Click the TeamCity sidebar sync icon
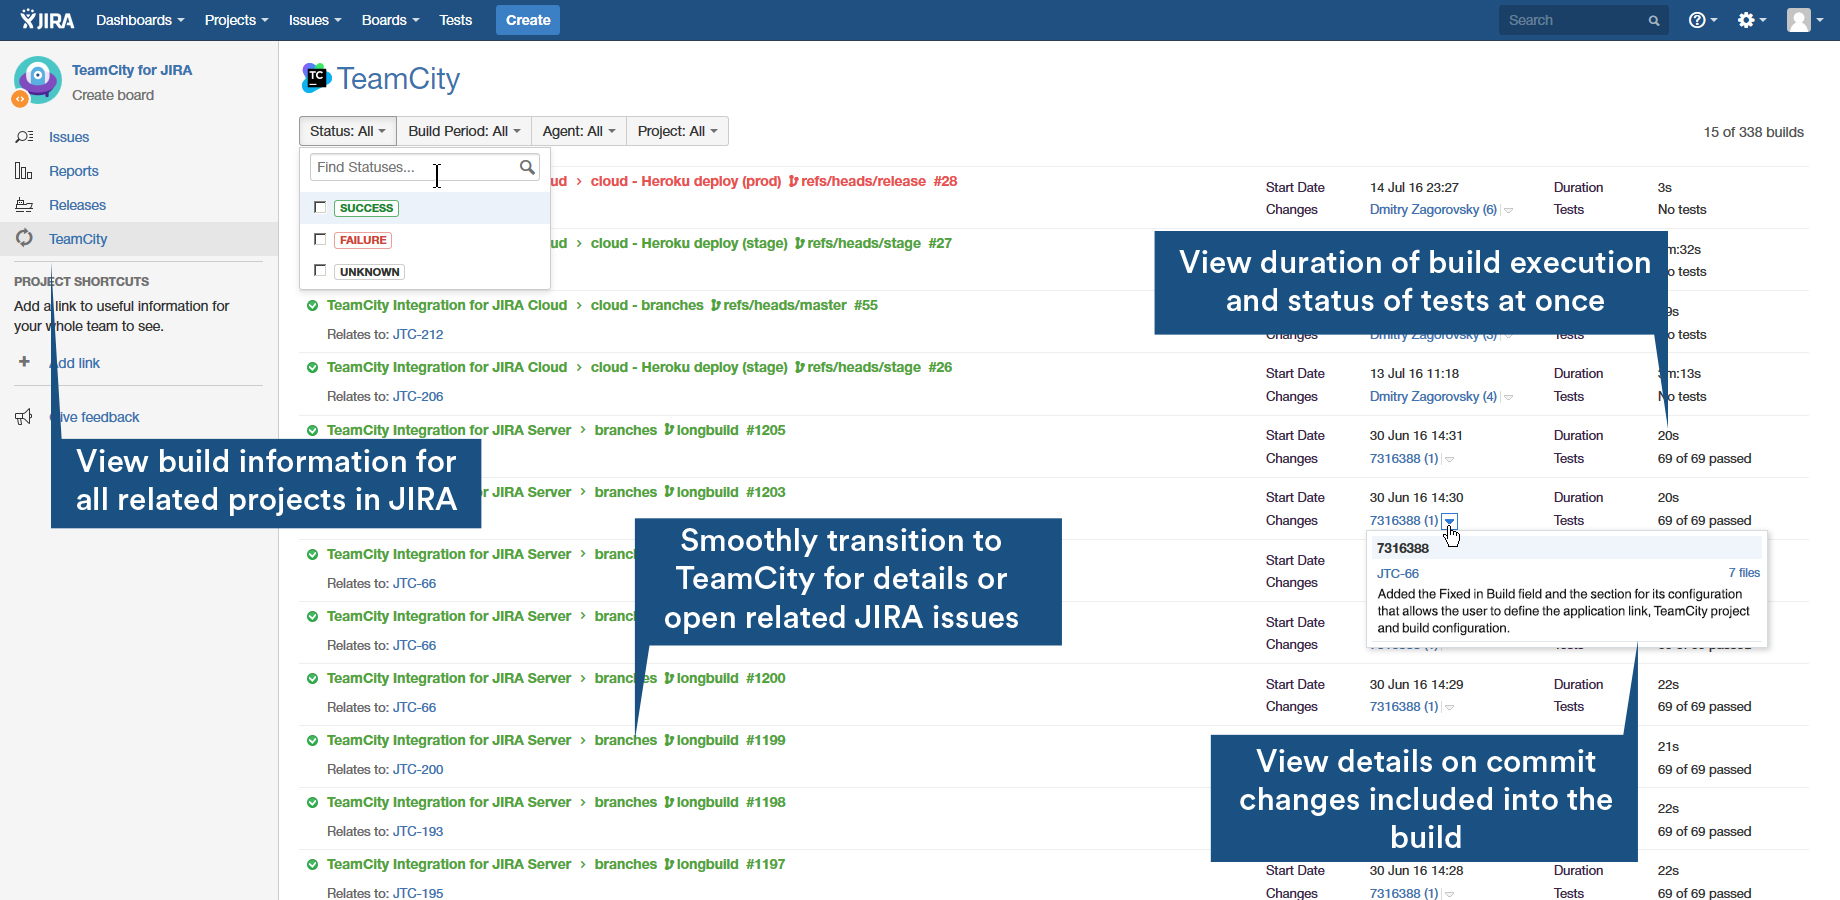1840x900 pixels. [x=24, y=238]
